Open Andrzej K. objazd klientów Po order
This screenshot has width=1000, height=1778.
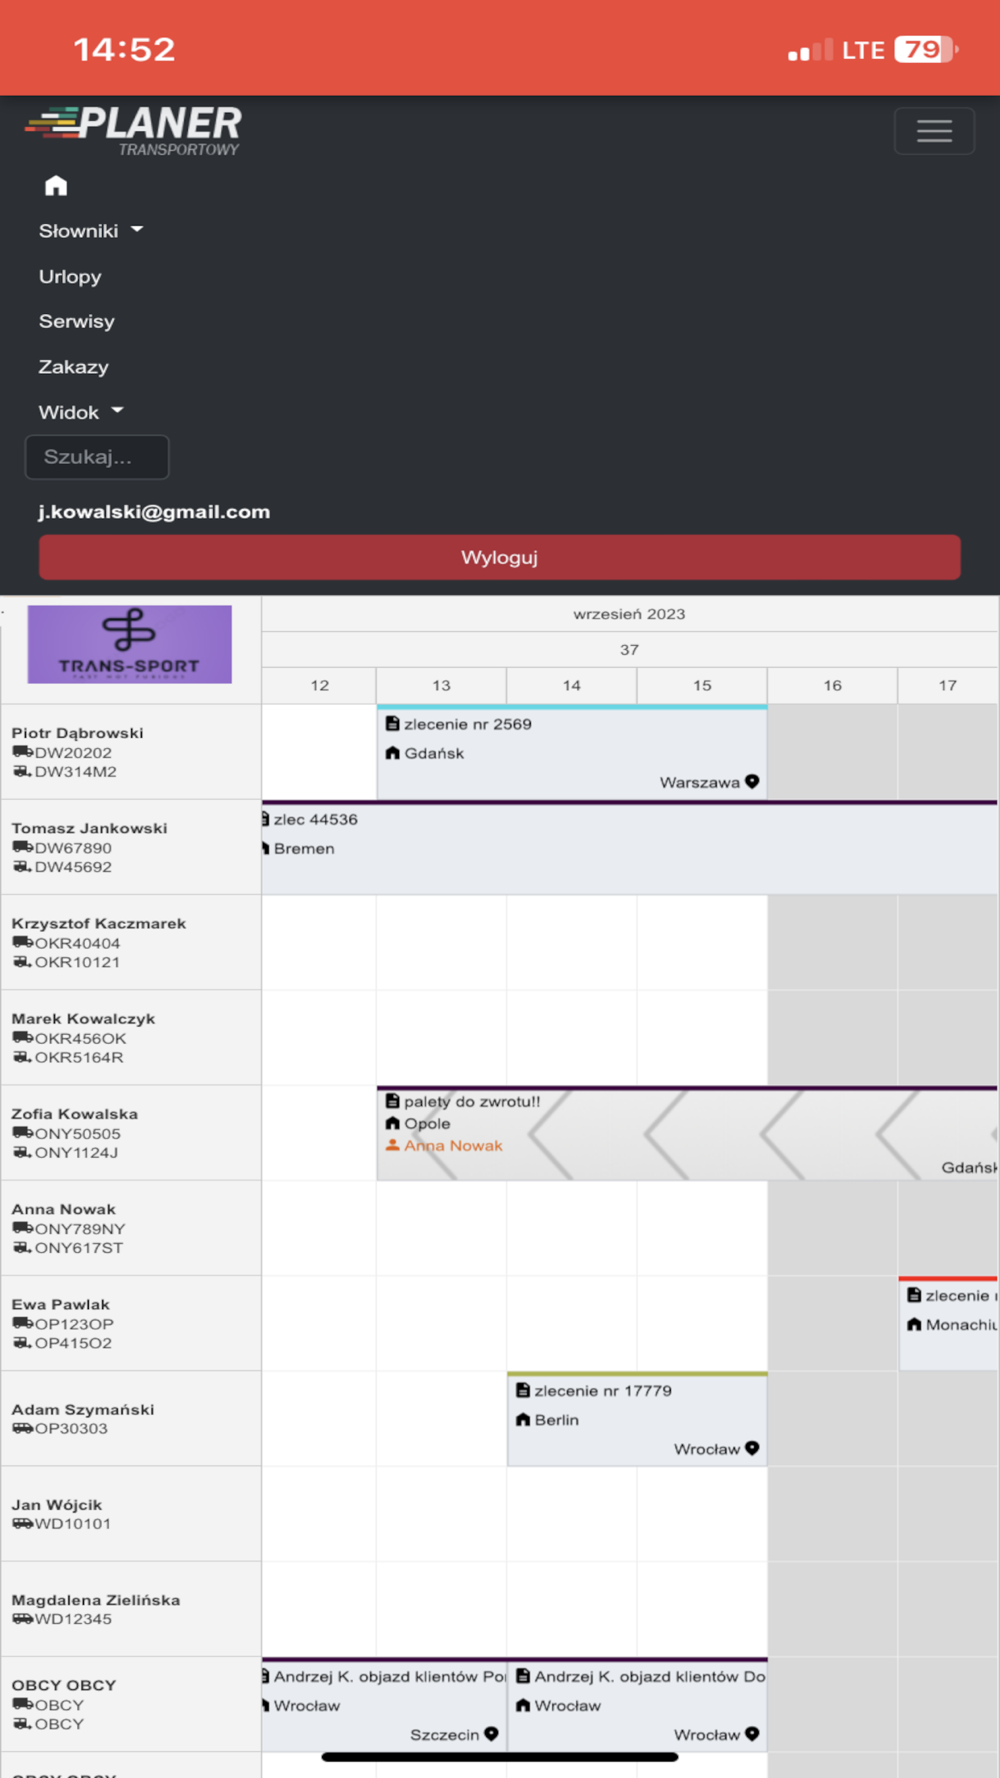coord(384,1704)
